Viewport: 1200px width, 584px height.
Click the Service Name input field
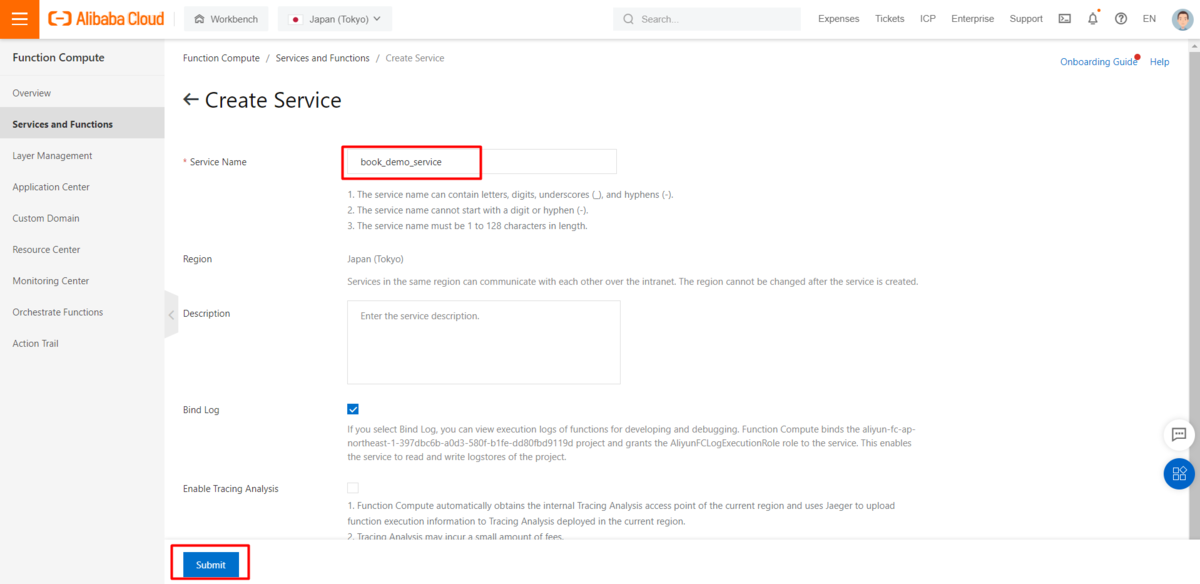(x=481, y=161)
